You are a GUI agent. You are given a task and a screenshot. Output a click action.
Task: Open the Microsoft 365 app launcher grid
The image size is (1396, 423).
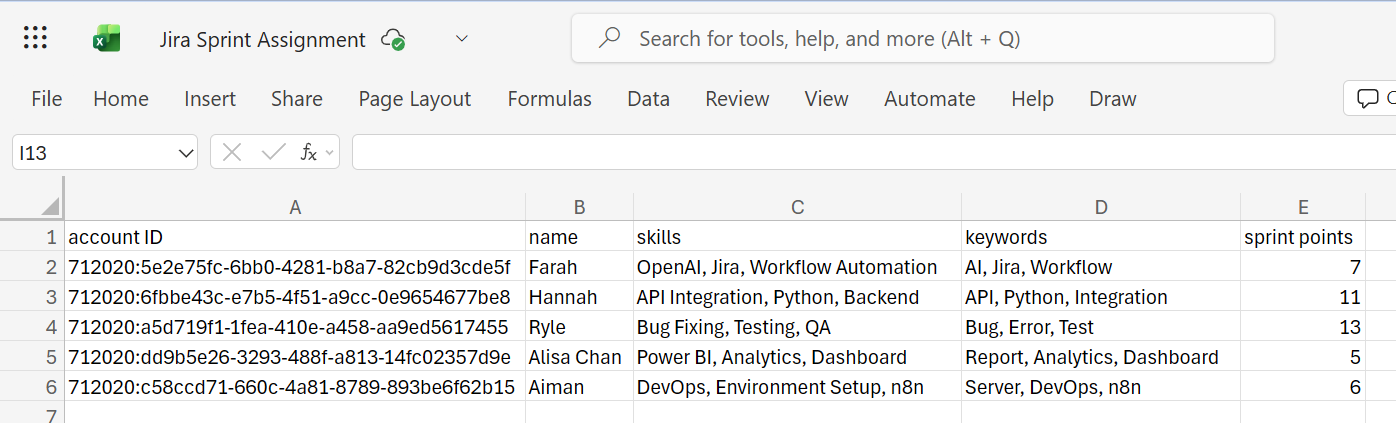[x=35, y=39]
